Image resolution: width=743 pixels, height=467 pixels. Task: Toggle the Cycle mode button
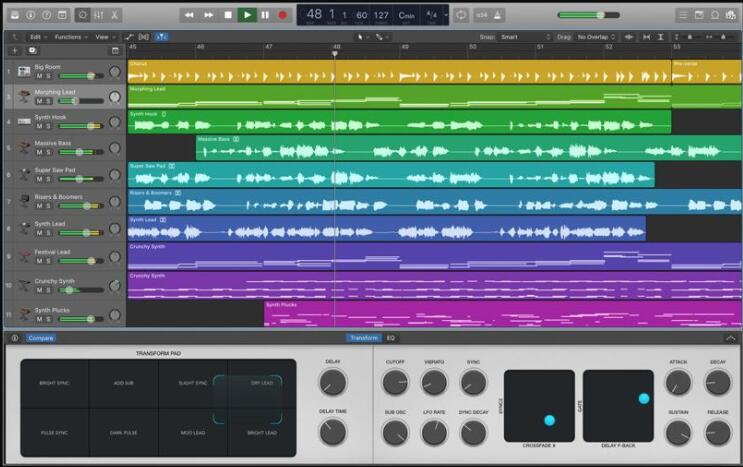pyautogui.click(x=461, y=15)
